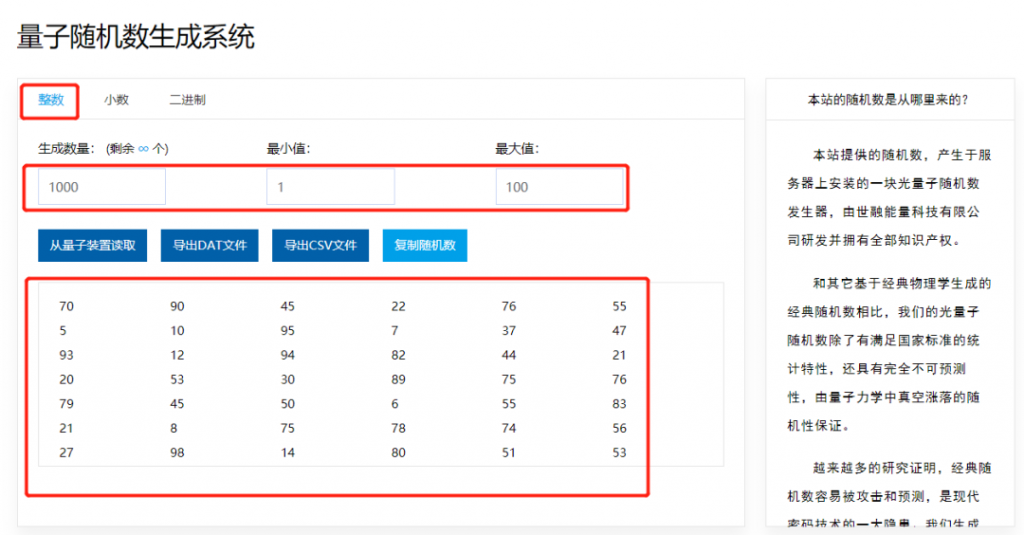
Task: Click the infinity symbol next to 剩余
Action: pos(143,149)
